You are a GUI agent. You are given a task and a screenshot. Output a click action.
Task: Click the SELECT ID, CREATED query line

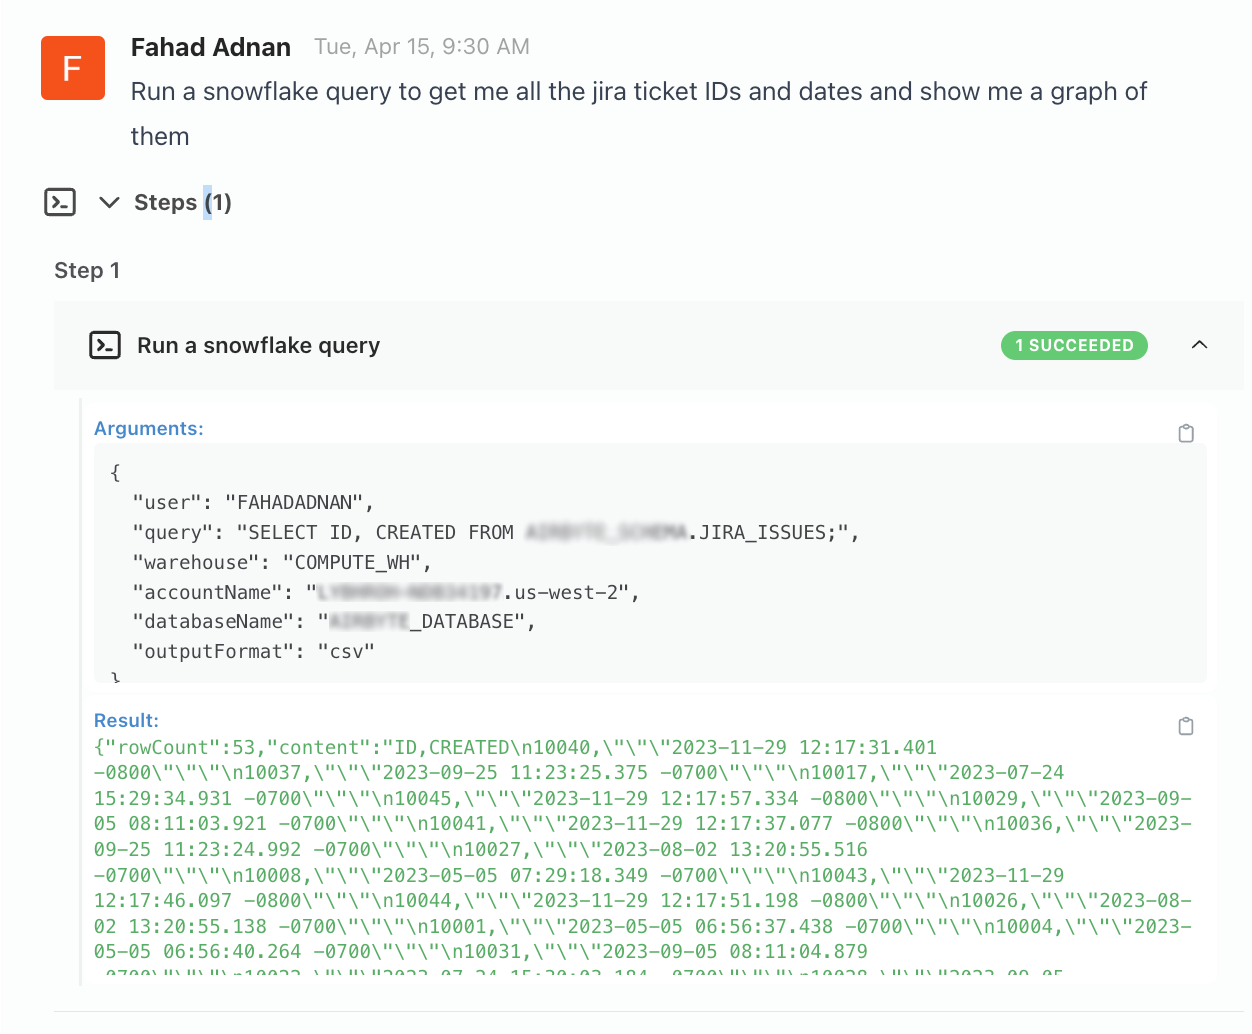pos(495,532)
